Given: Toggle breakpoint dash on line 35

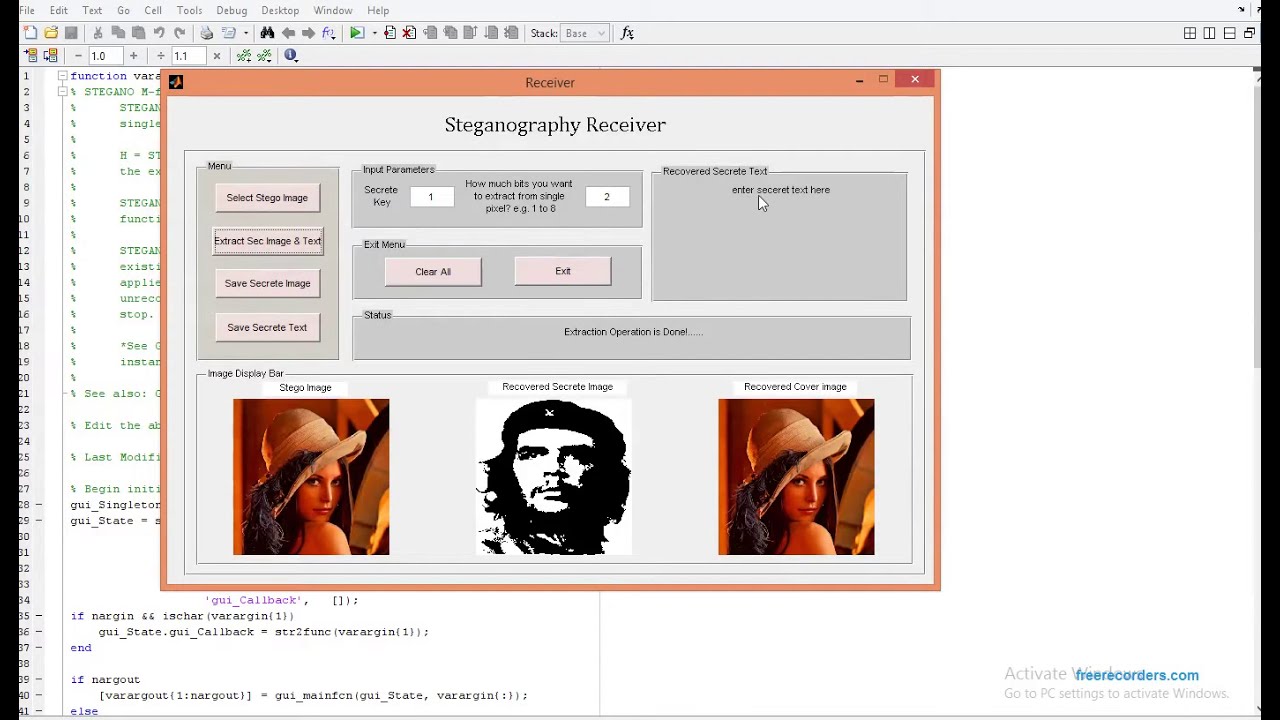Looking at the screenshot, I should (38, 616).
